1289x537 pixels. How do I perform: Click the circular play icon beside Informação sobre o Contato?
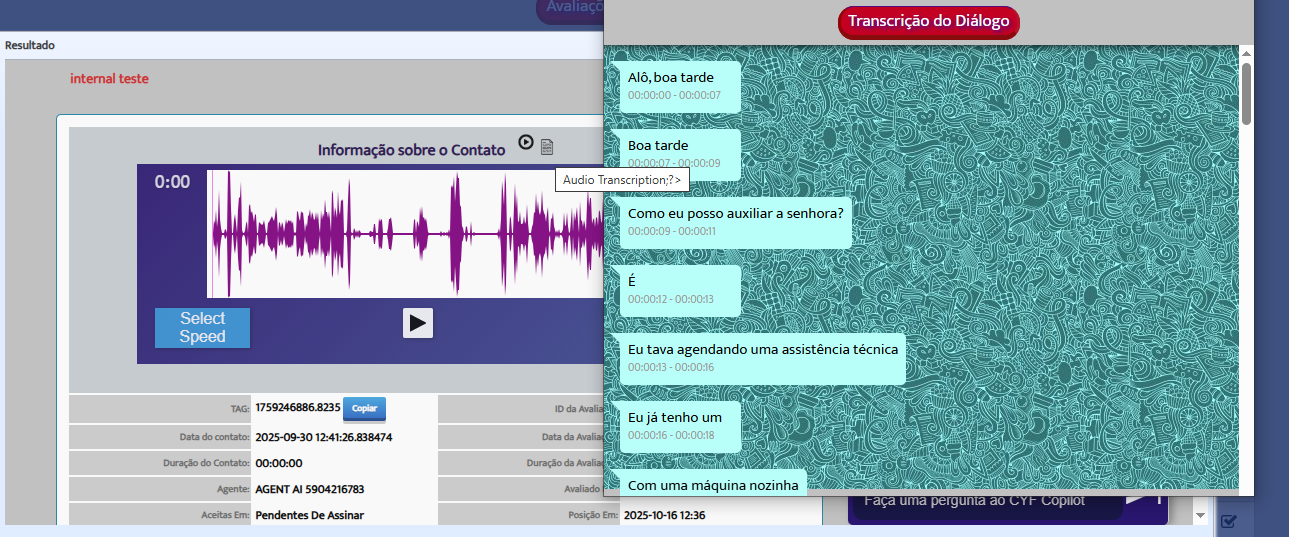tap(526, 143)
